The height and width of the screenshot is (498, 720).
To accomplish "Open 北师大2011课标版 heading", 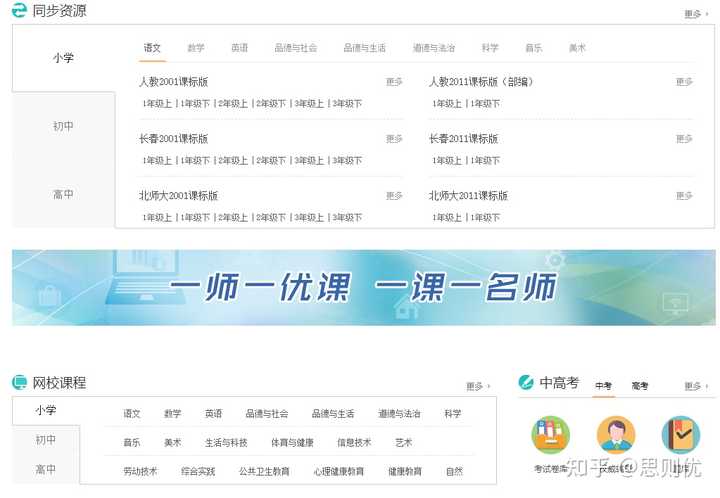I will point(468,196).
